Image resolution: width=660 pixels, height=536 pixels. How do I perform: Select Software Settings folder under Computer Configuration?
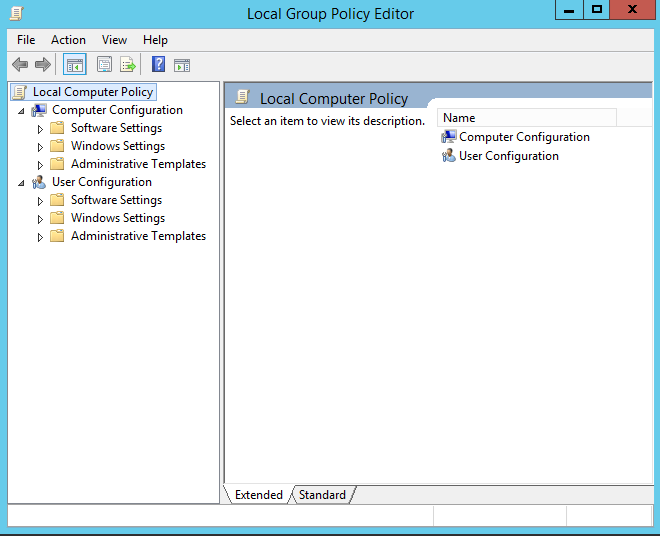click(x=116, y=128)
